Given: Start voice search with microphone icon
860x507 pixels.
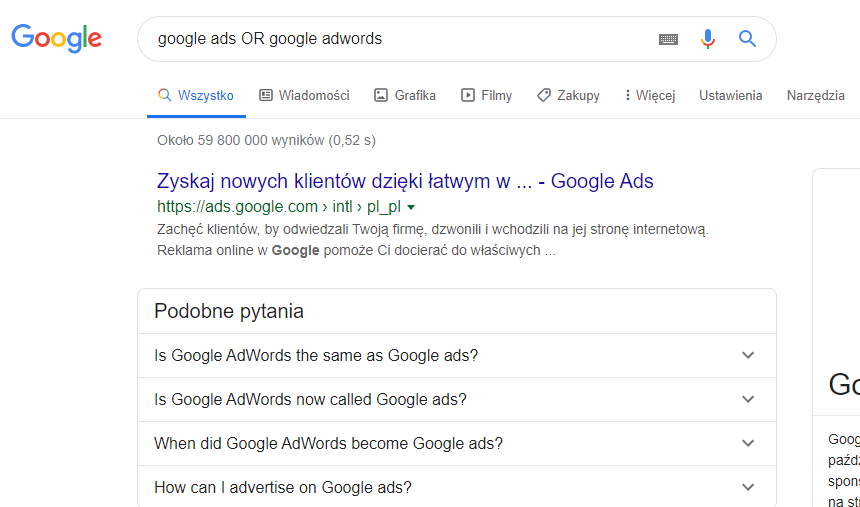Looking at the screenshot, I should tap(708, 39).
